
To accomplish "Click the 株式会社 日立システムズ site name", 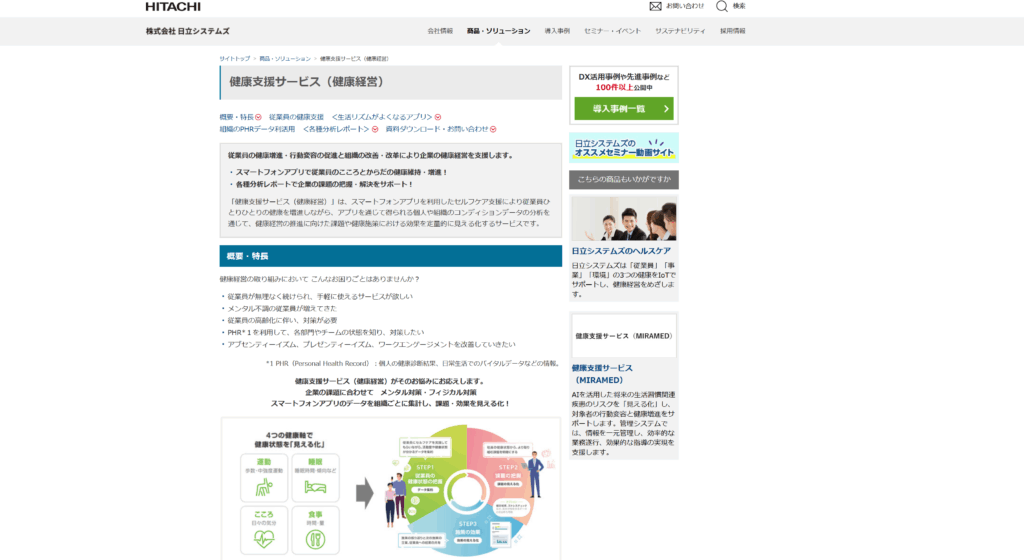I will (187, 31).
